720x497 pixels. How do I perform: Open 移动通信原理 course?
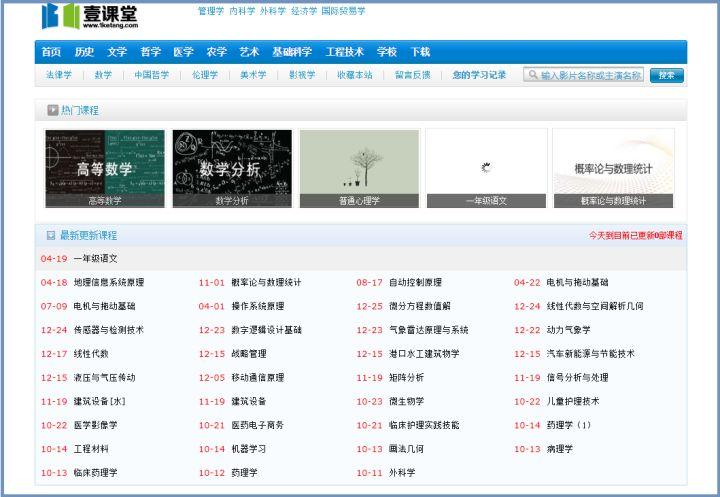[x=258, y=378]
